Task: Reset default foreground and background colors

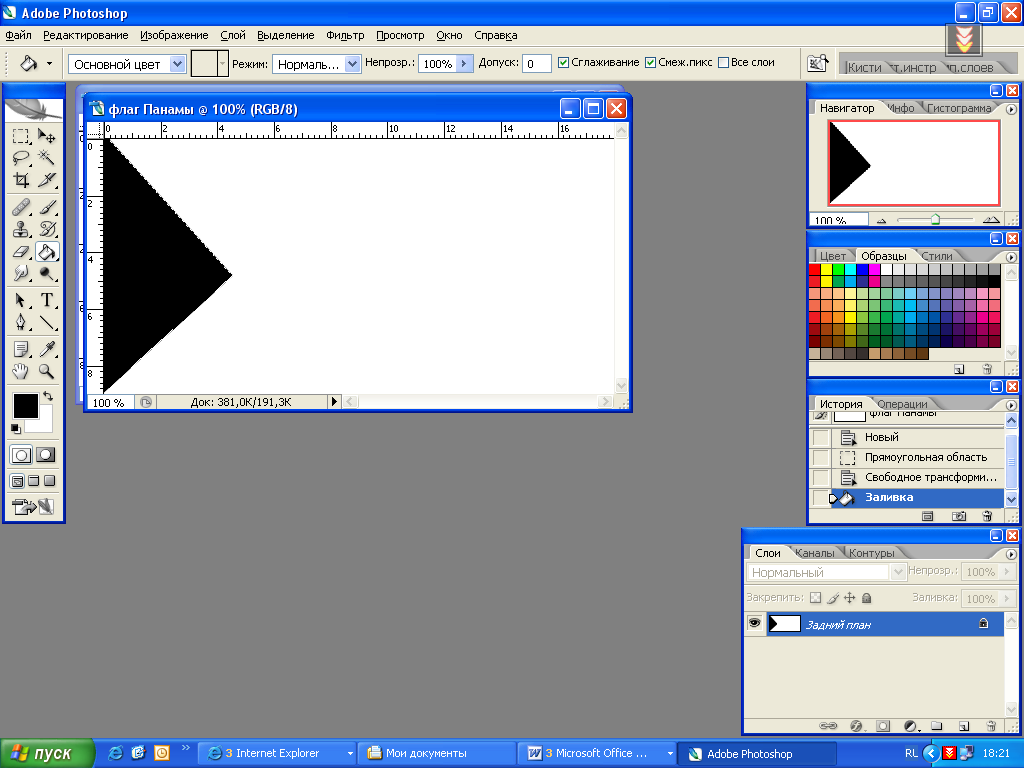Action: (16, 429)
